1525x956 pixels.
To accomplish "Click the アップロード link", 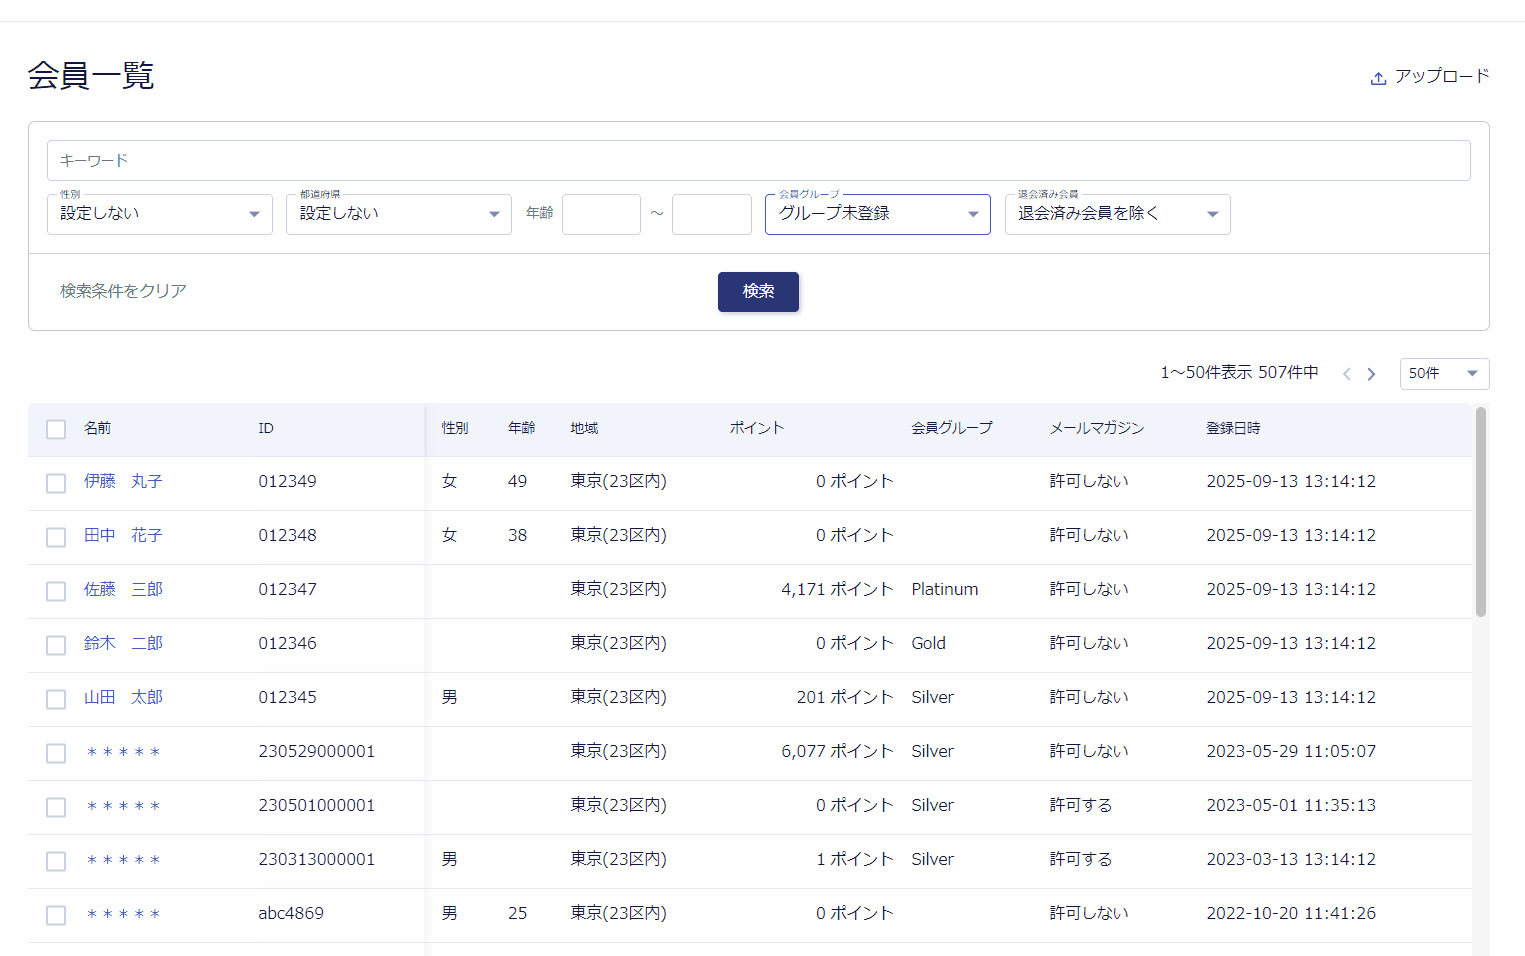I will click(1430, 77).
